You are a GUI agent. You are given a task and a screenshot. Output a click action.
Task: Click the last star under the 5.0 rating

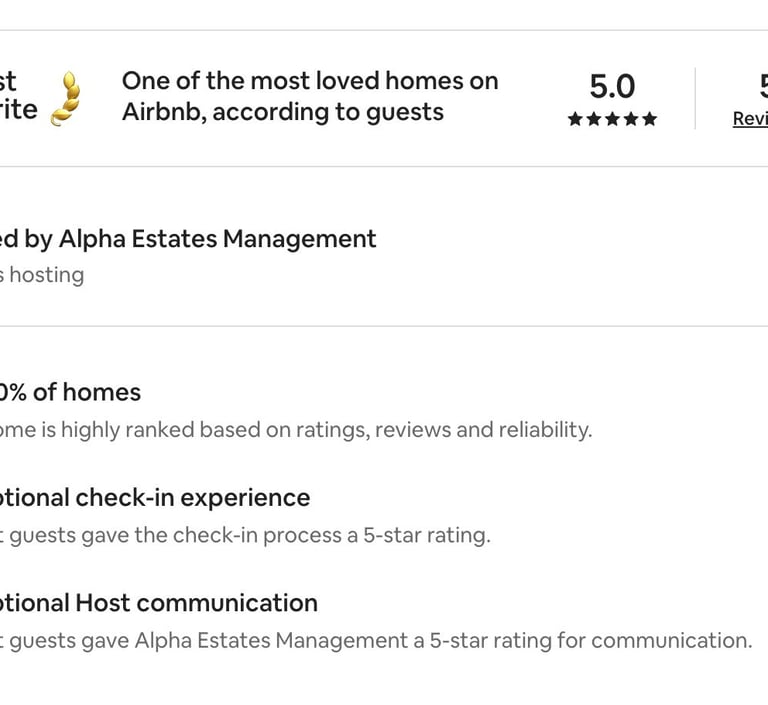click(649, 119)
